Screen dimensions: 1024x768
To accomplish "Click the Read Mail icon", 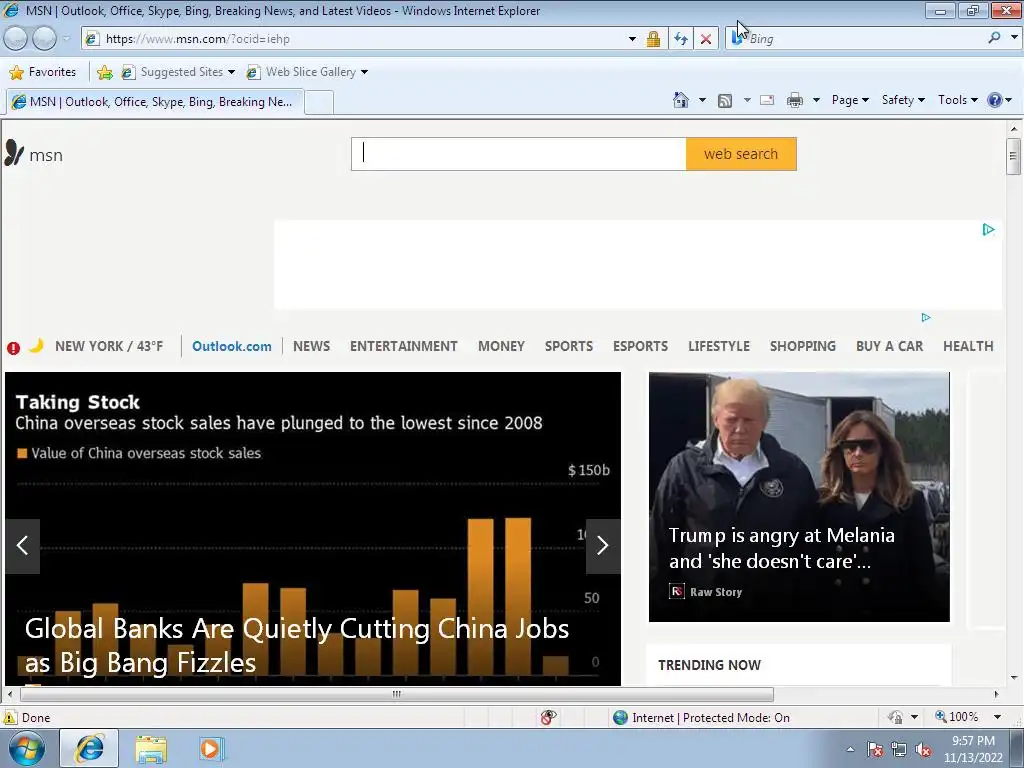I will click(x=767, y=100).
